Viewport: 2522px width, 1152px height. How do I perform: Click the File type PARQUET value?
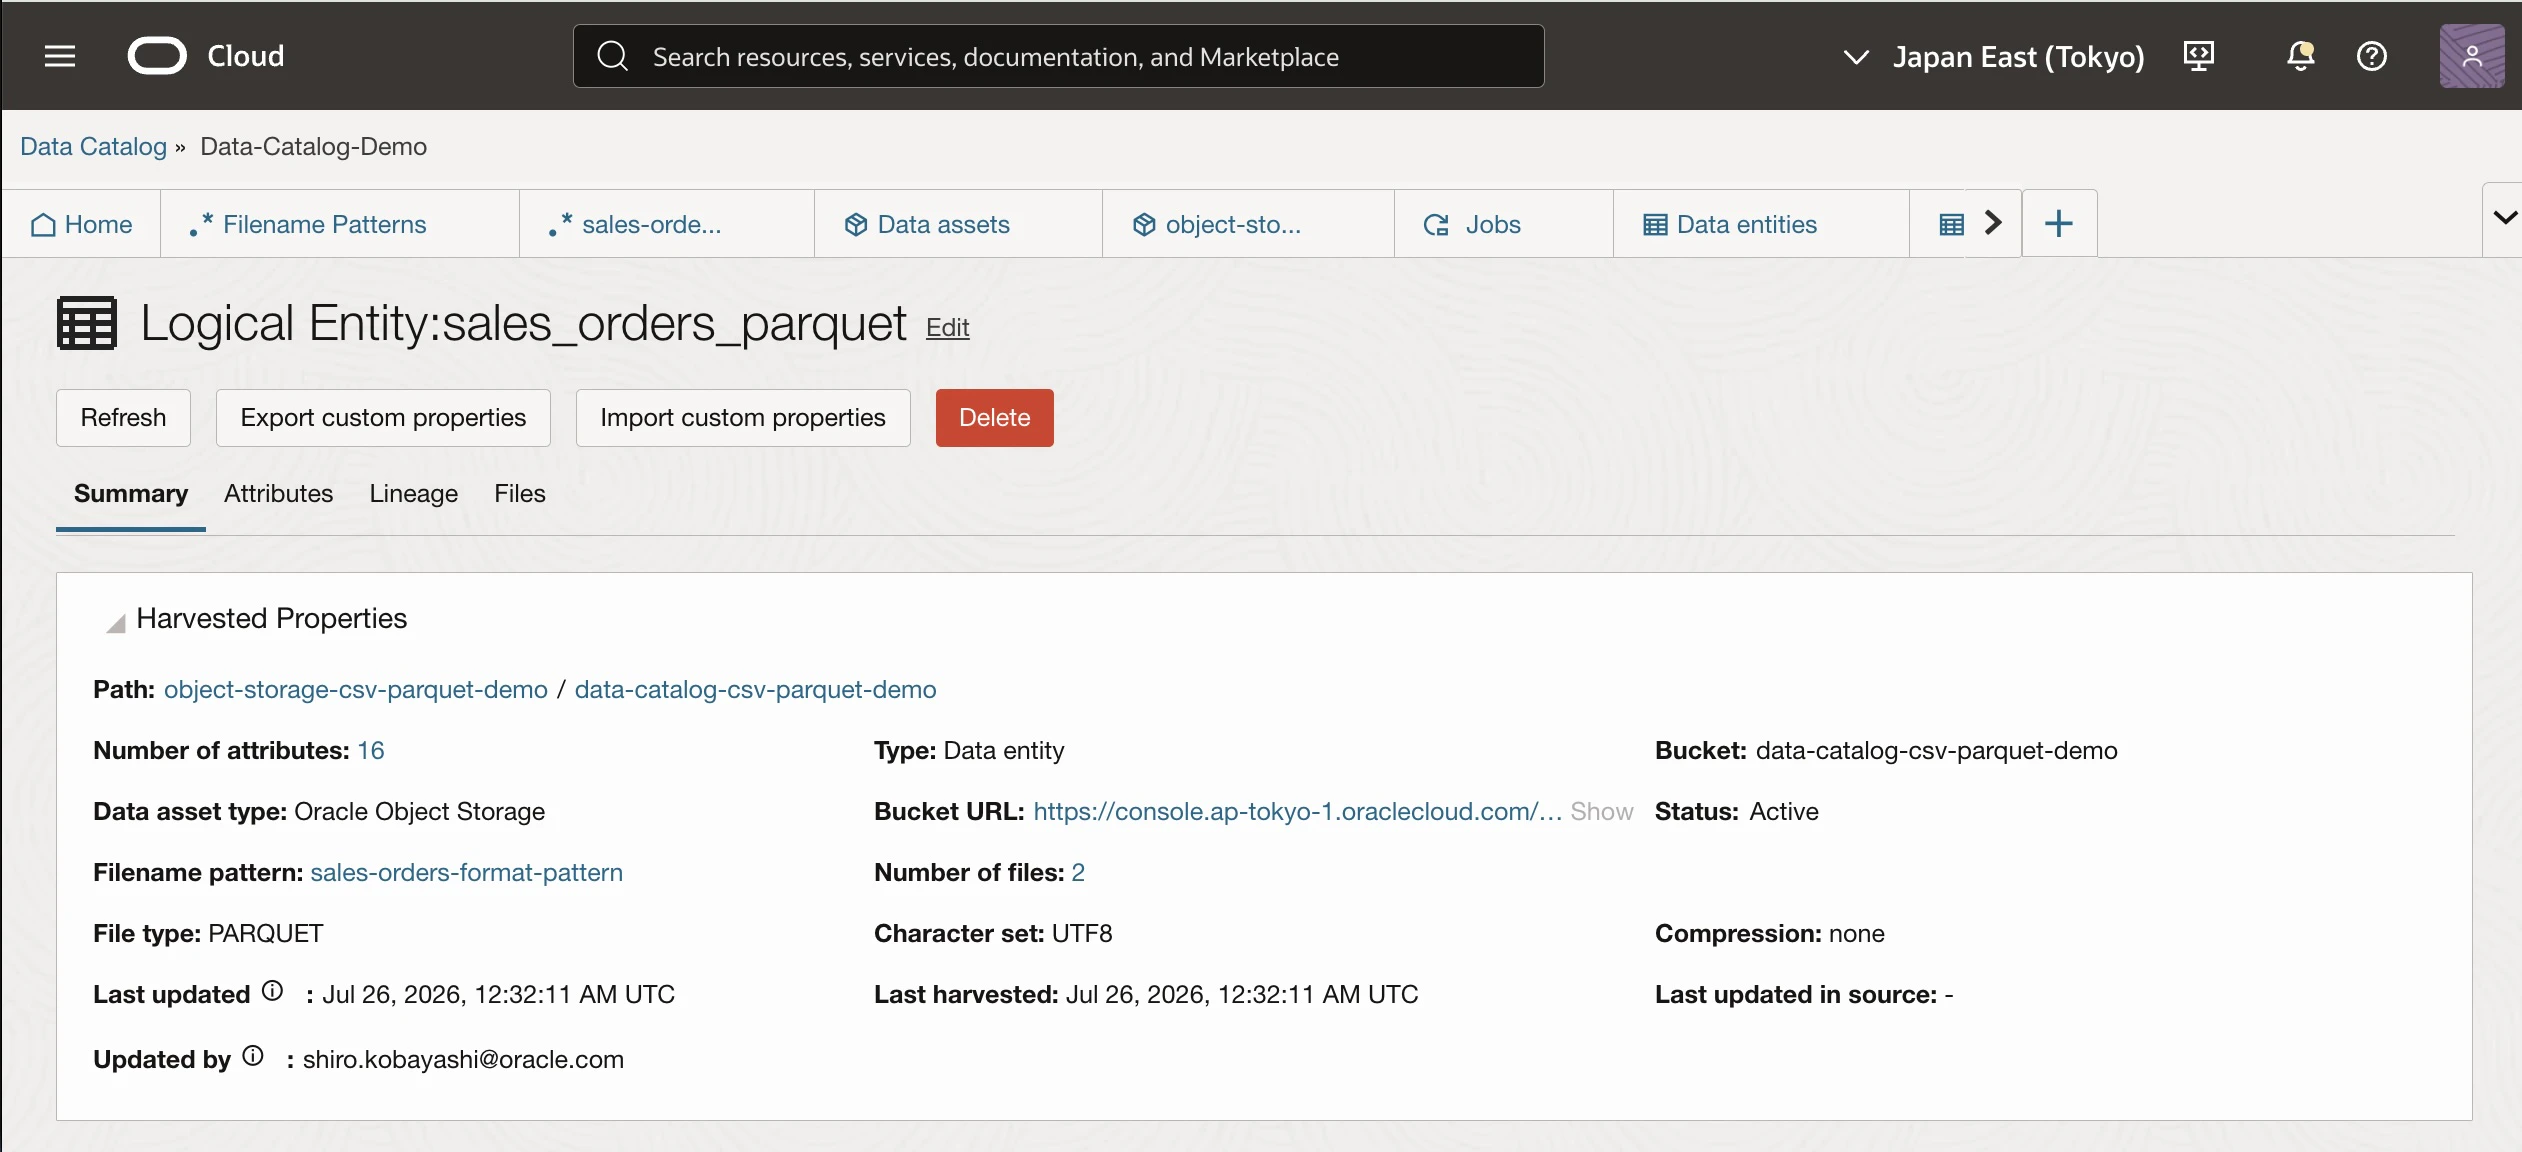265,933
